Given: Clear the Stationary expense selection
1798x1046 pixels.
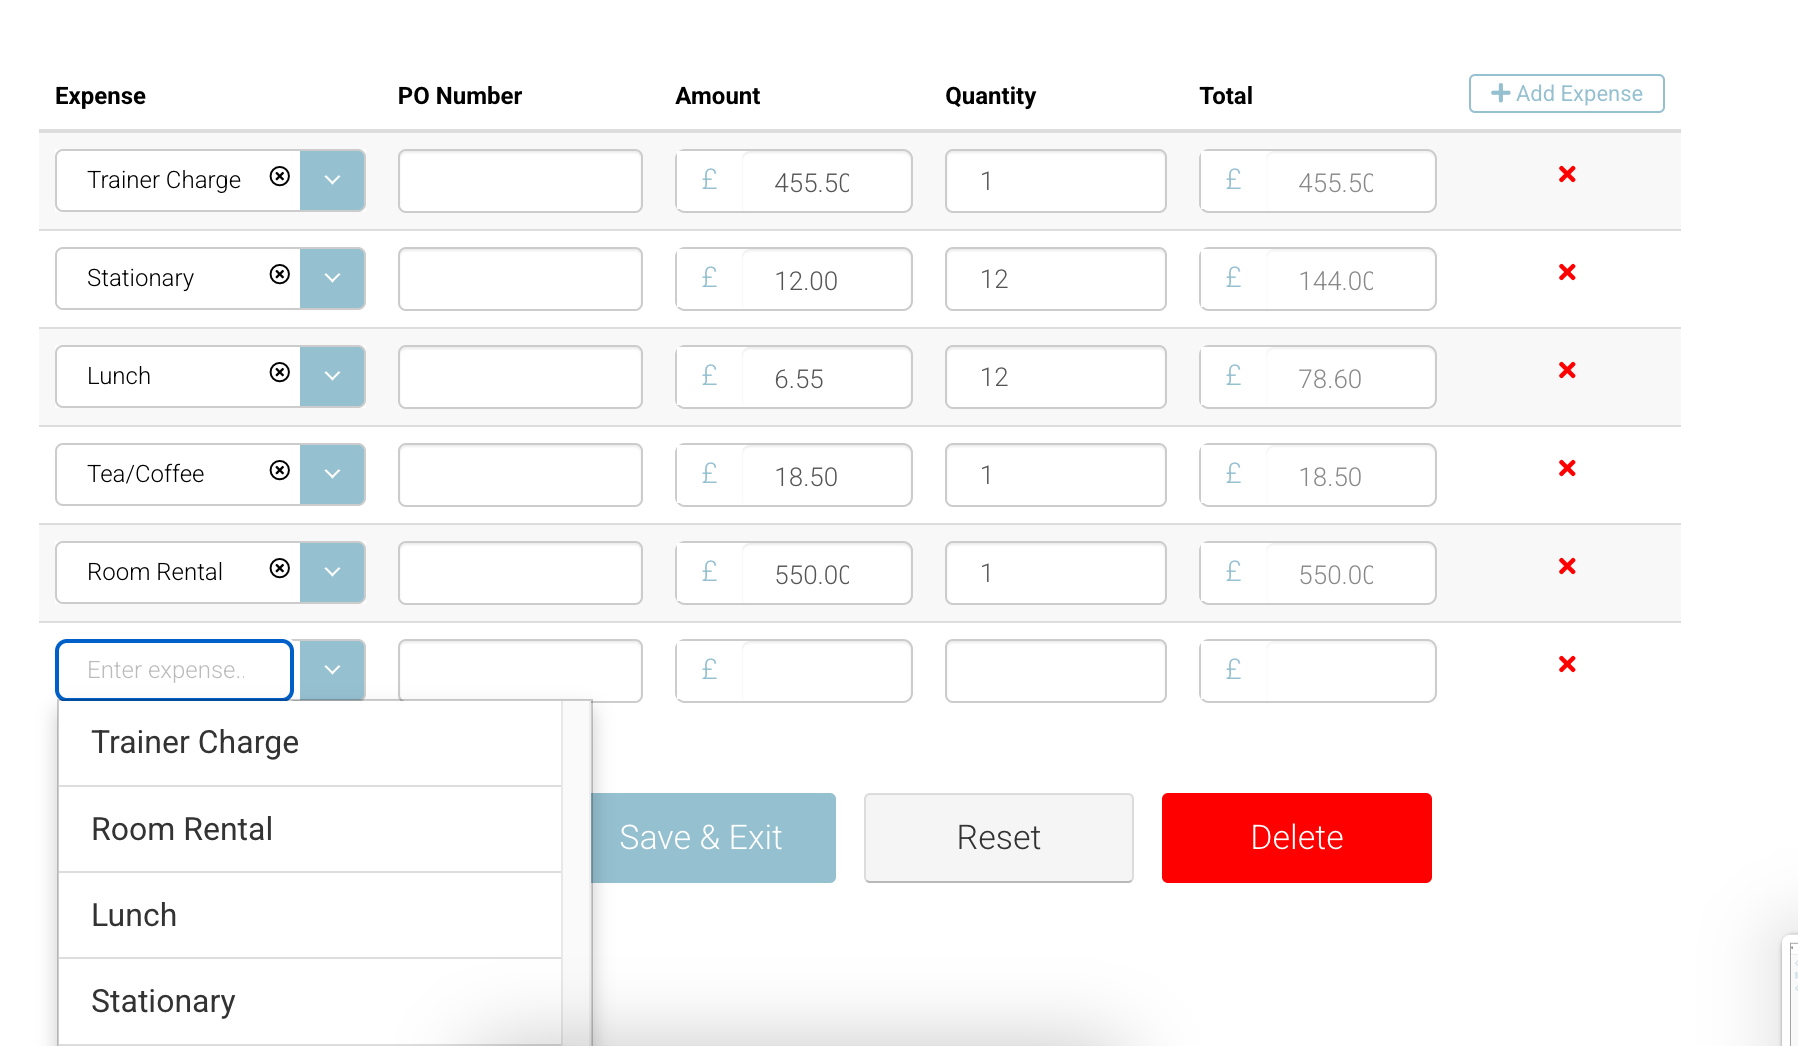Looking at the screenshot, I should 280,275.
